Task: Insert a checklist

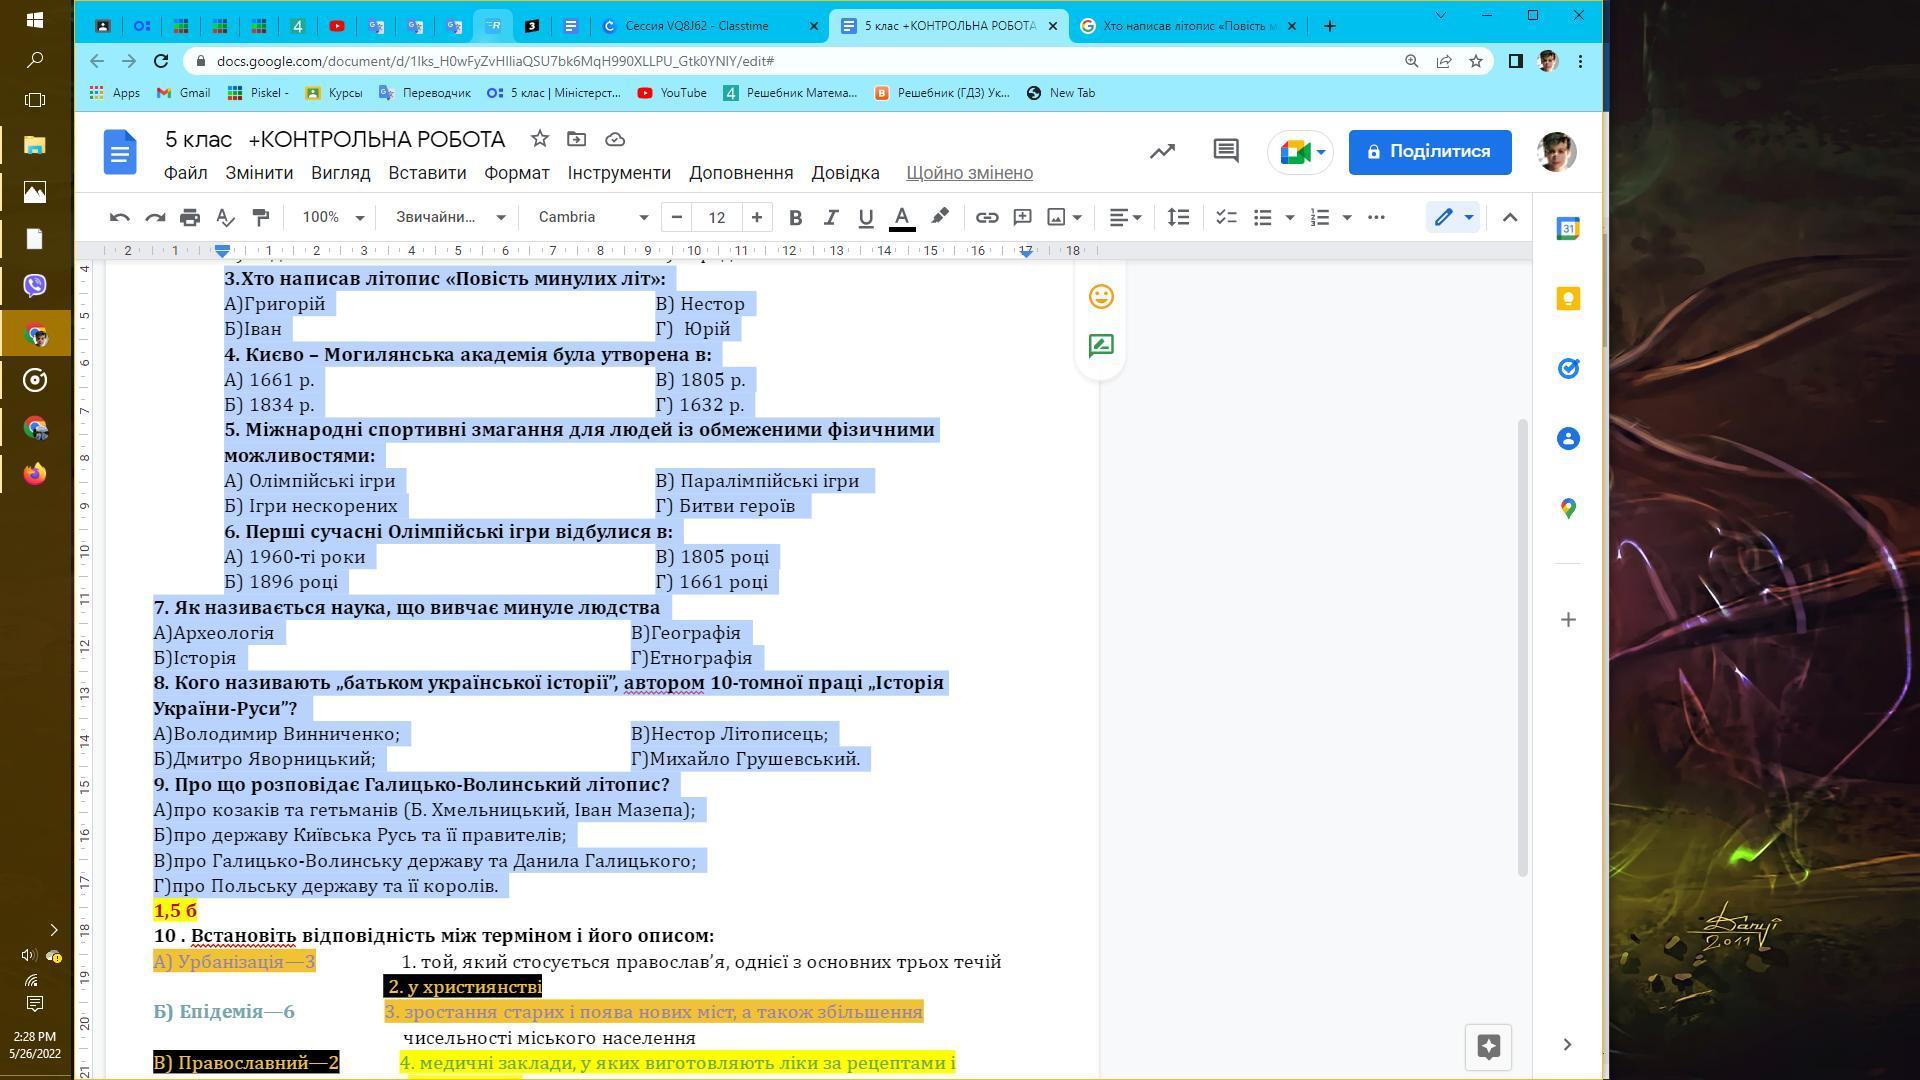Action: (x=1226, y=217)
